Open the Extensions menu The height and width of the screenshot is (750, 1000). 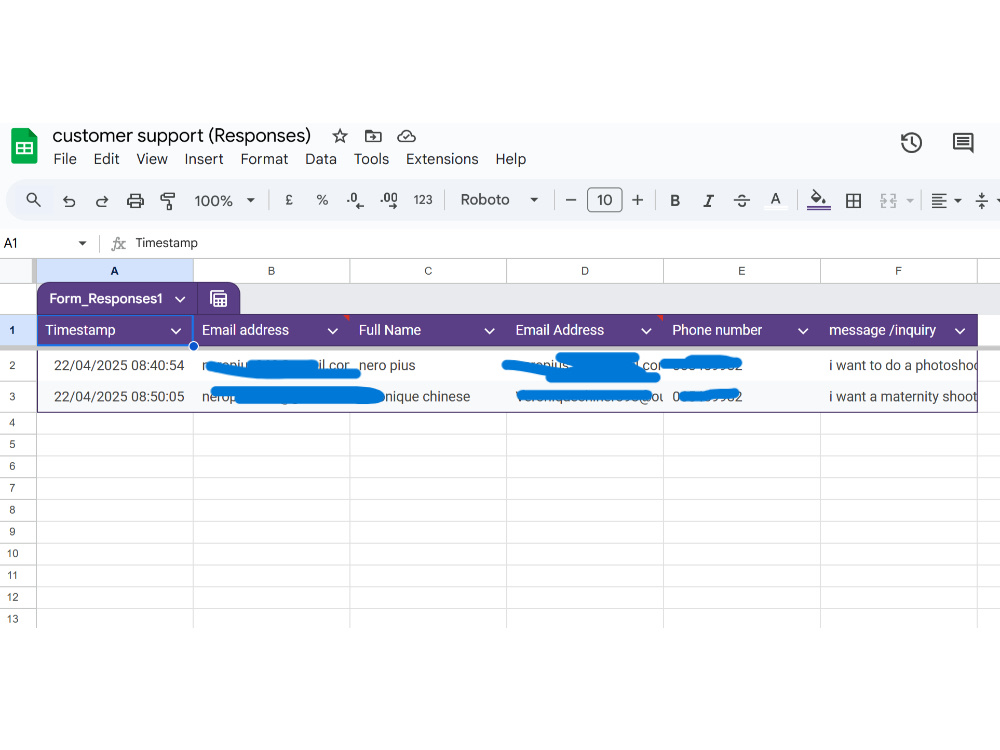tap(442, 159)
